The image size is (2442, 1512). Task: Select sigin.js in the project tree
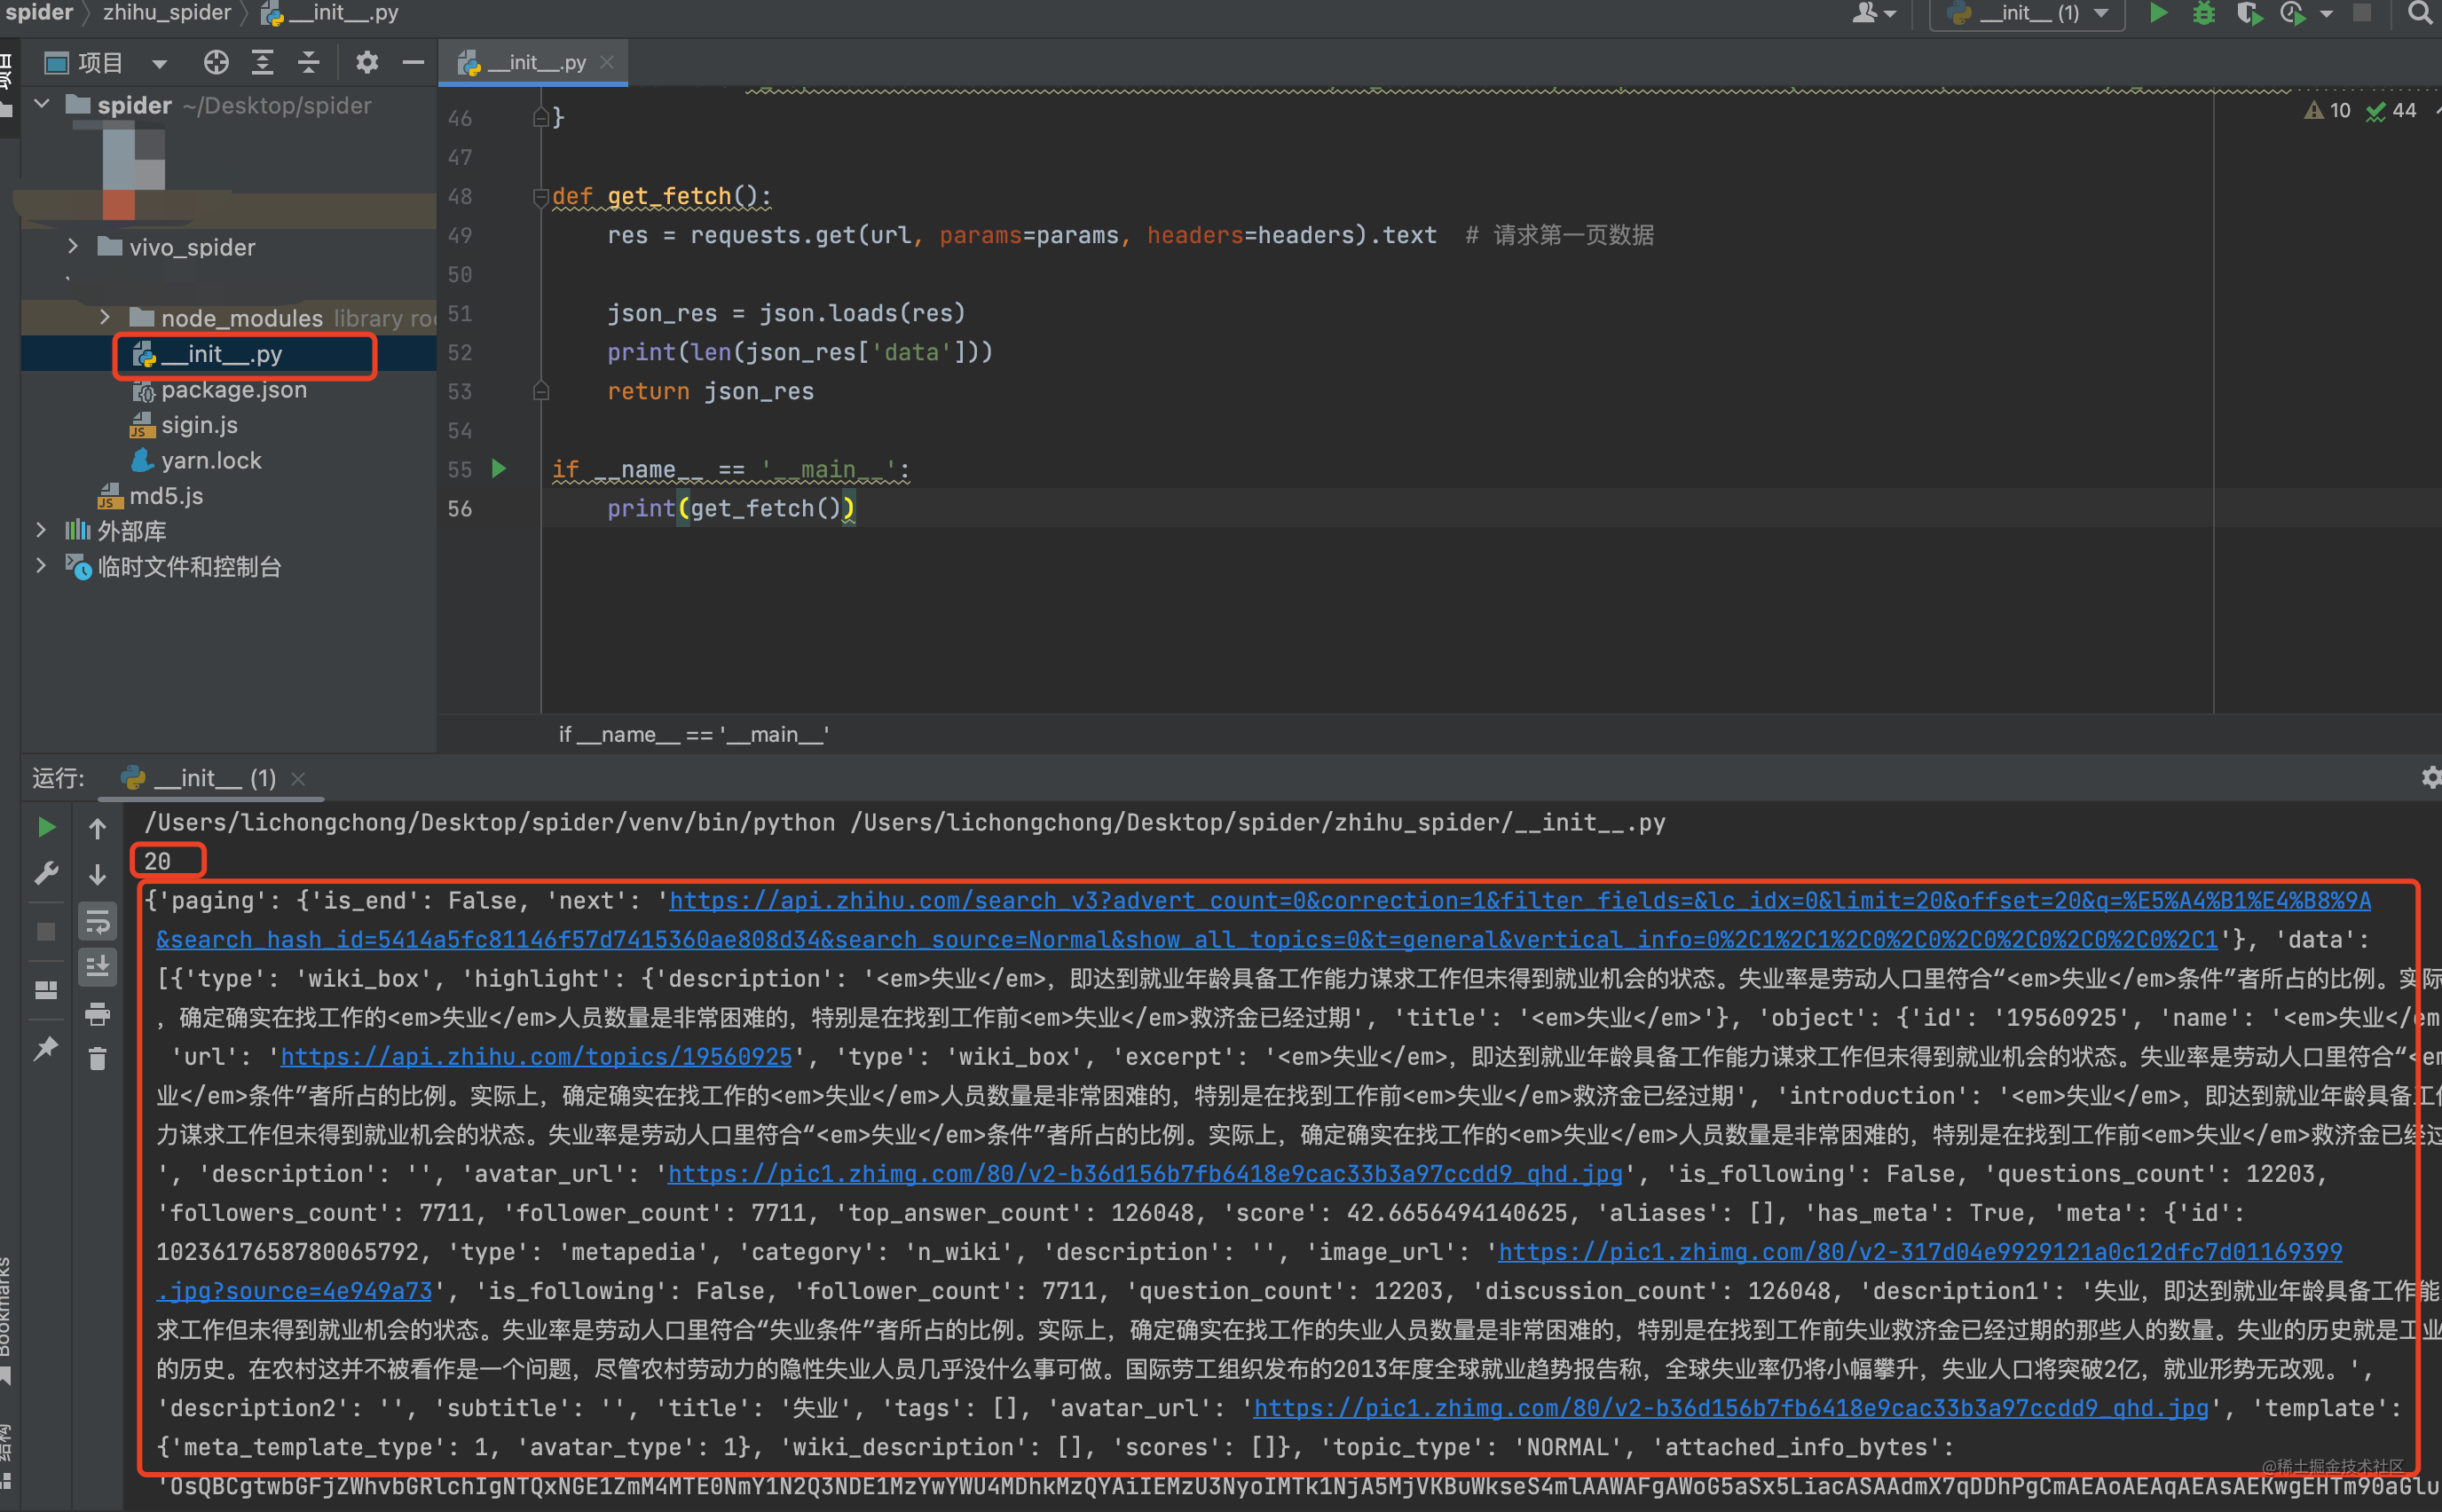[199, 425]
